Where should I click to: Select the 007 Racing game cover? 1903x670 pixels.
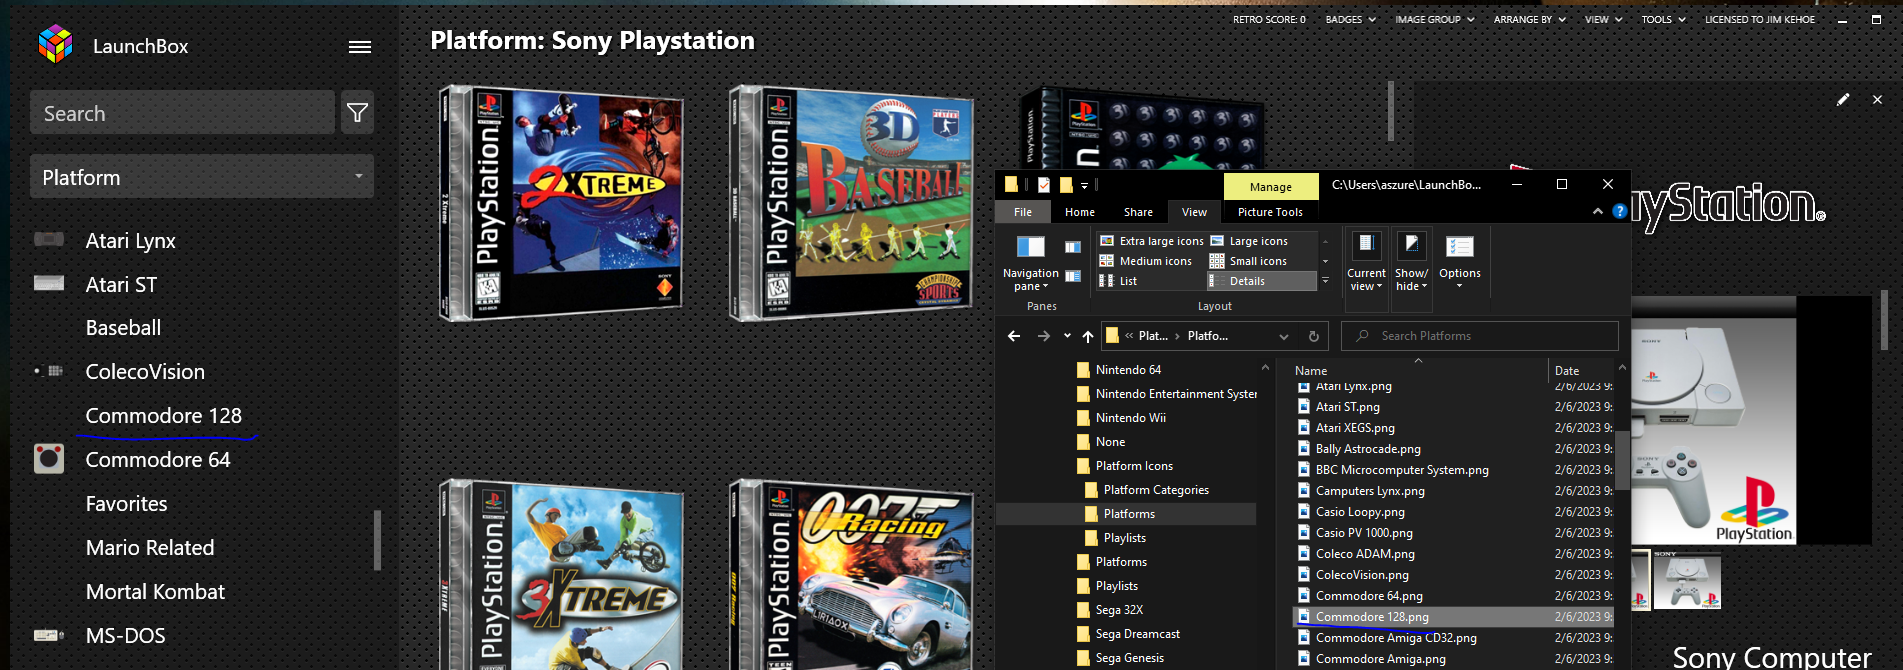pos(852,574)
